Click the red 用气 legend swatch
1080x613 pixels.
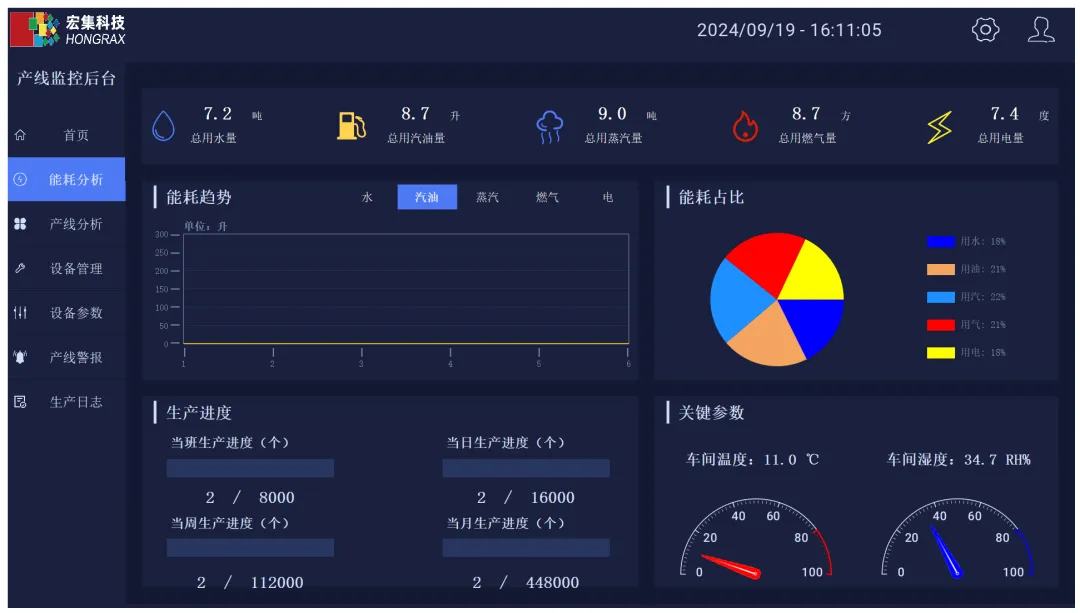[x=940, y=324]
